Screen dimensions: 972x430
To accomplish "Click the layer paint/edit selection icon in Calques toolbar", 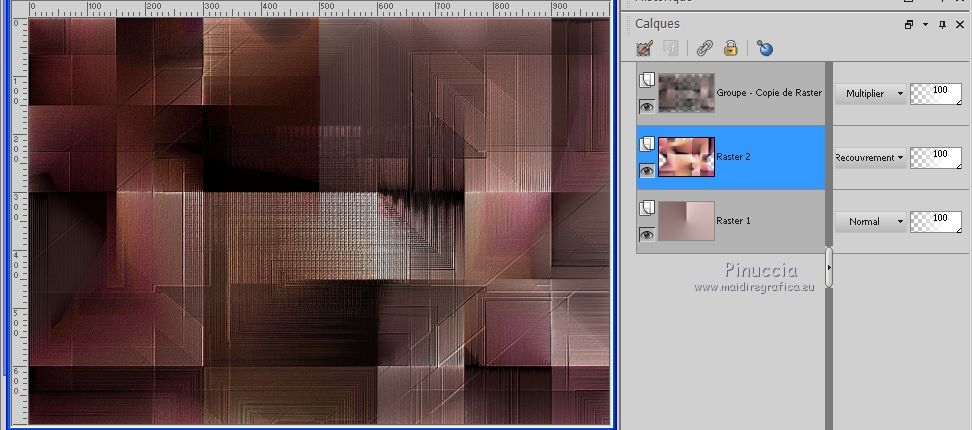I will (x=645, y=48).
